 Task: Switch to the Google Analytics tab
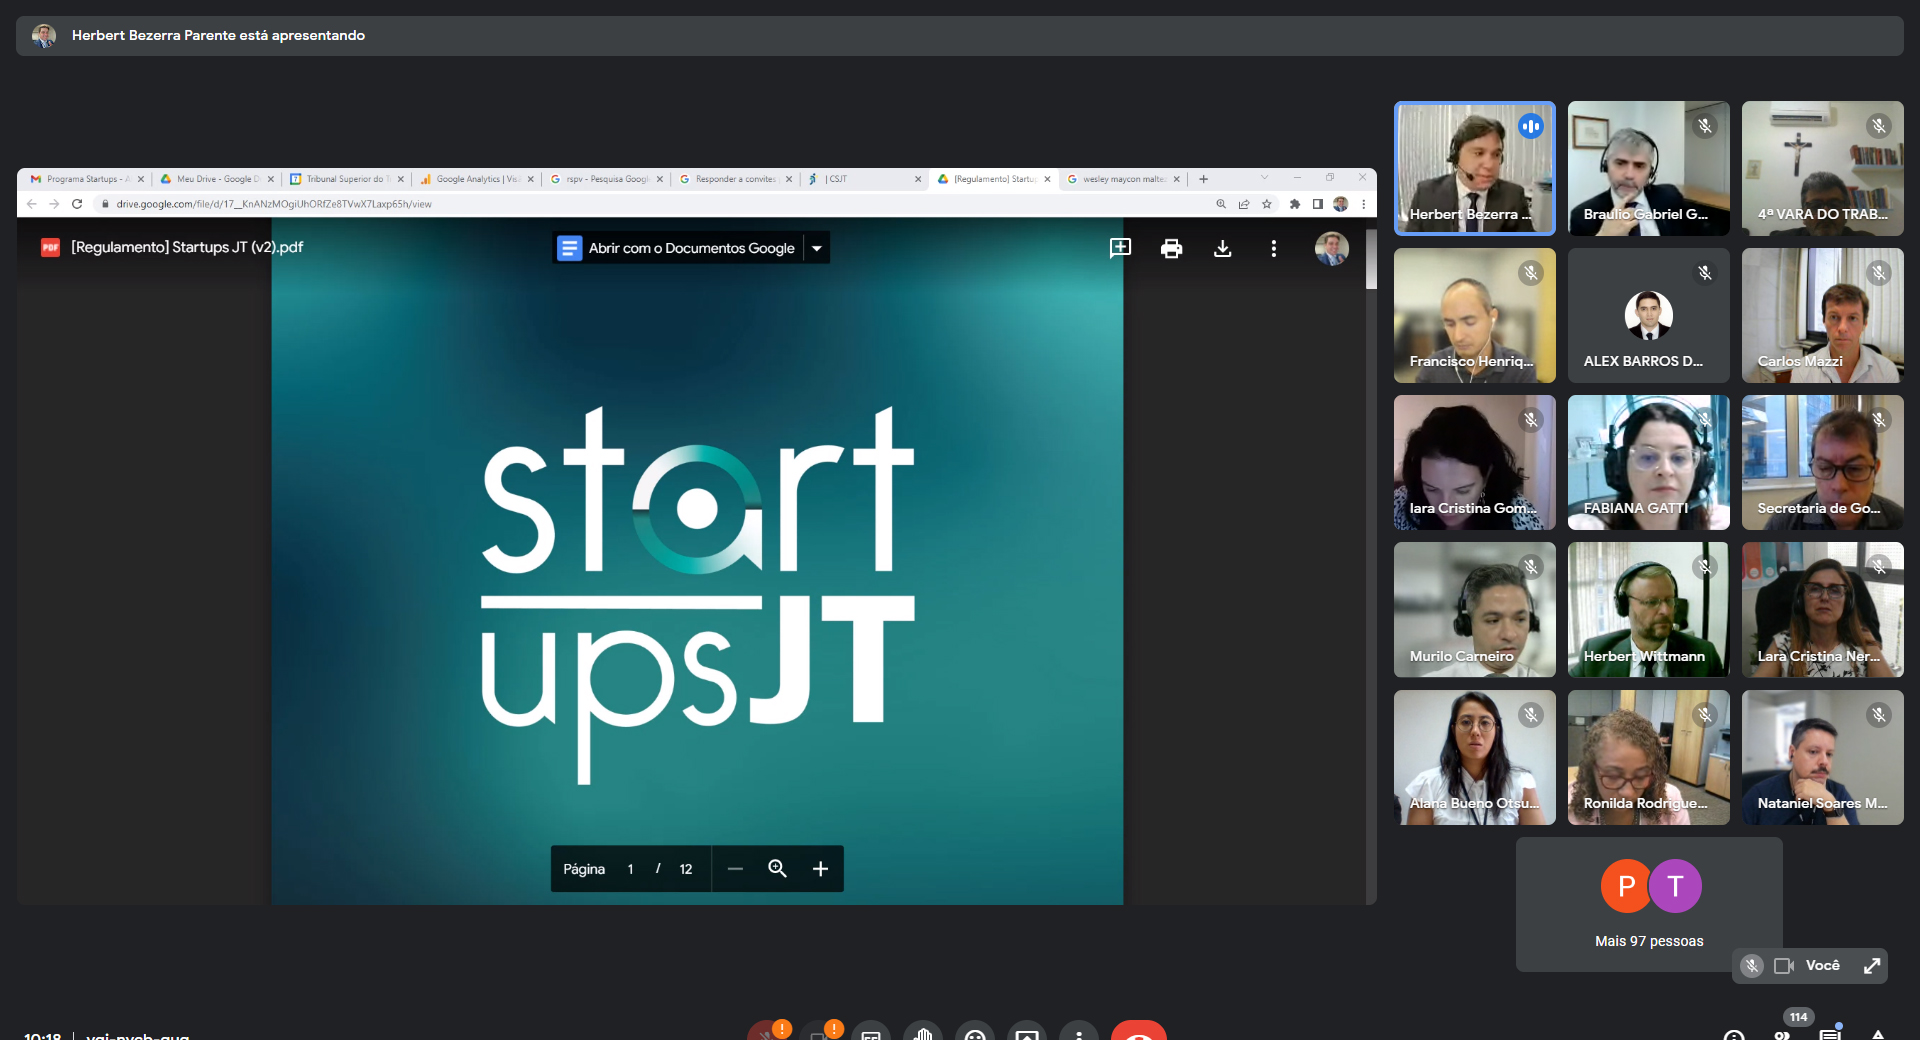coord(470,179)
